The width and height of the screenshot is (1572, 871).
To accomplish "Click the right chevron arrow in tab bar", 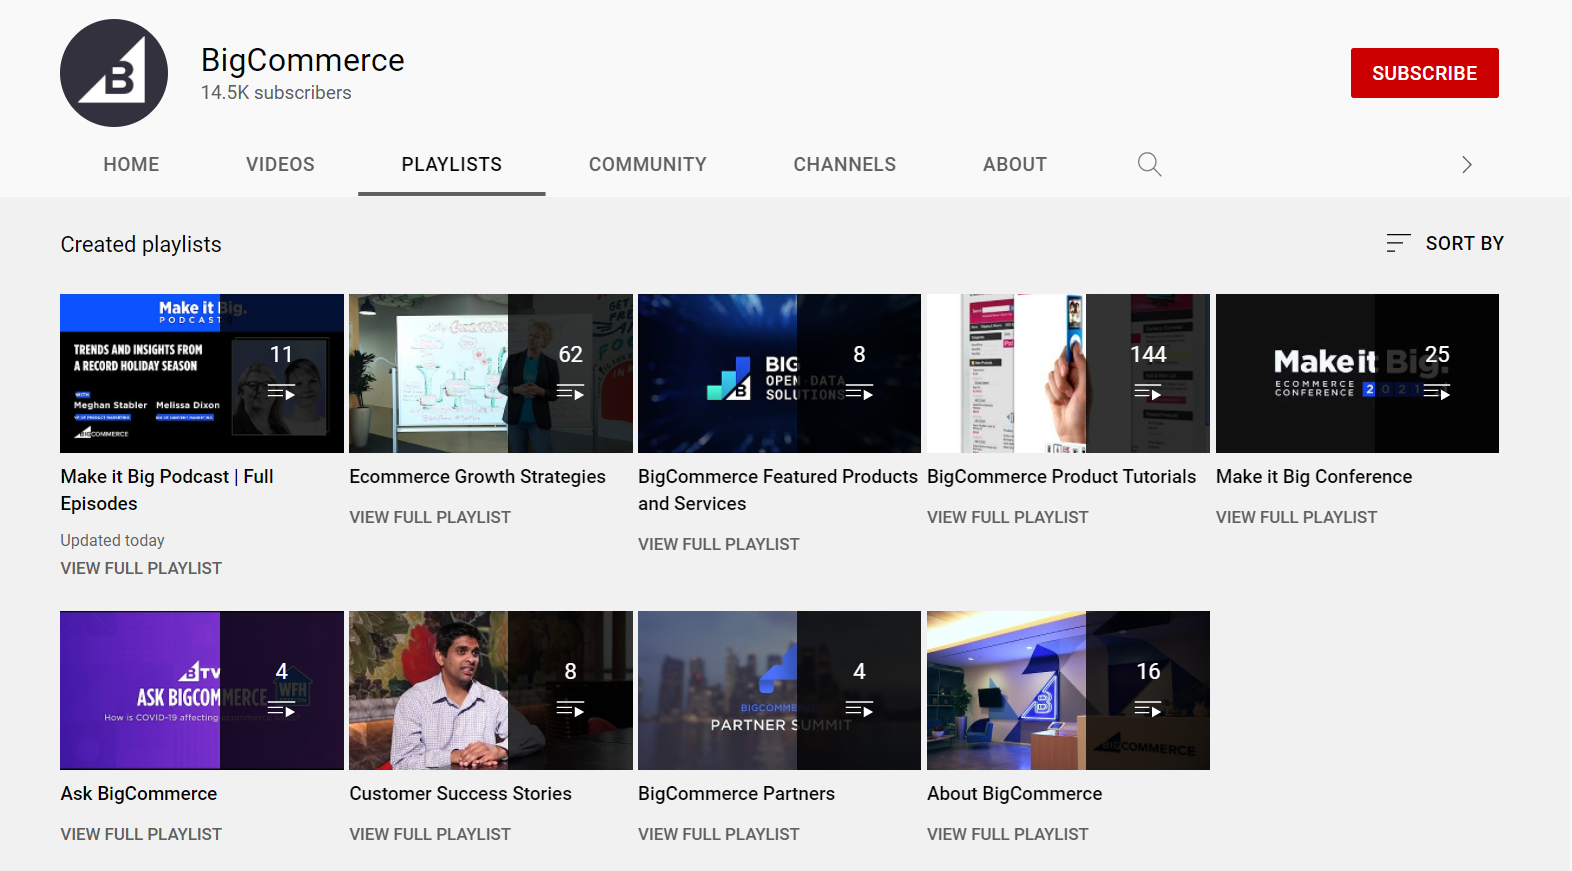I will [1466, 164].
